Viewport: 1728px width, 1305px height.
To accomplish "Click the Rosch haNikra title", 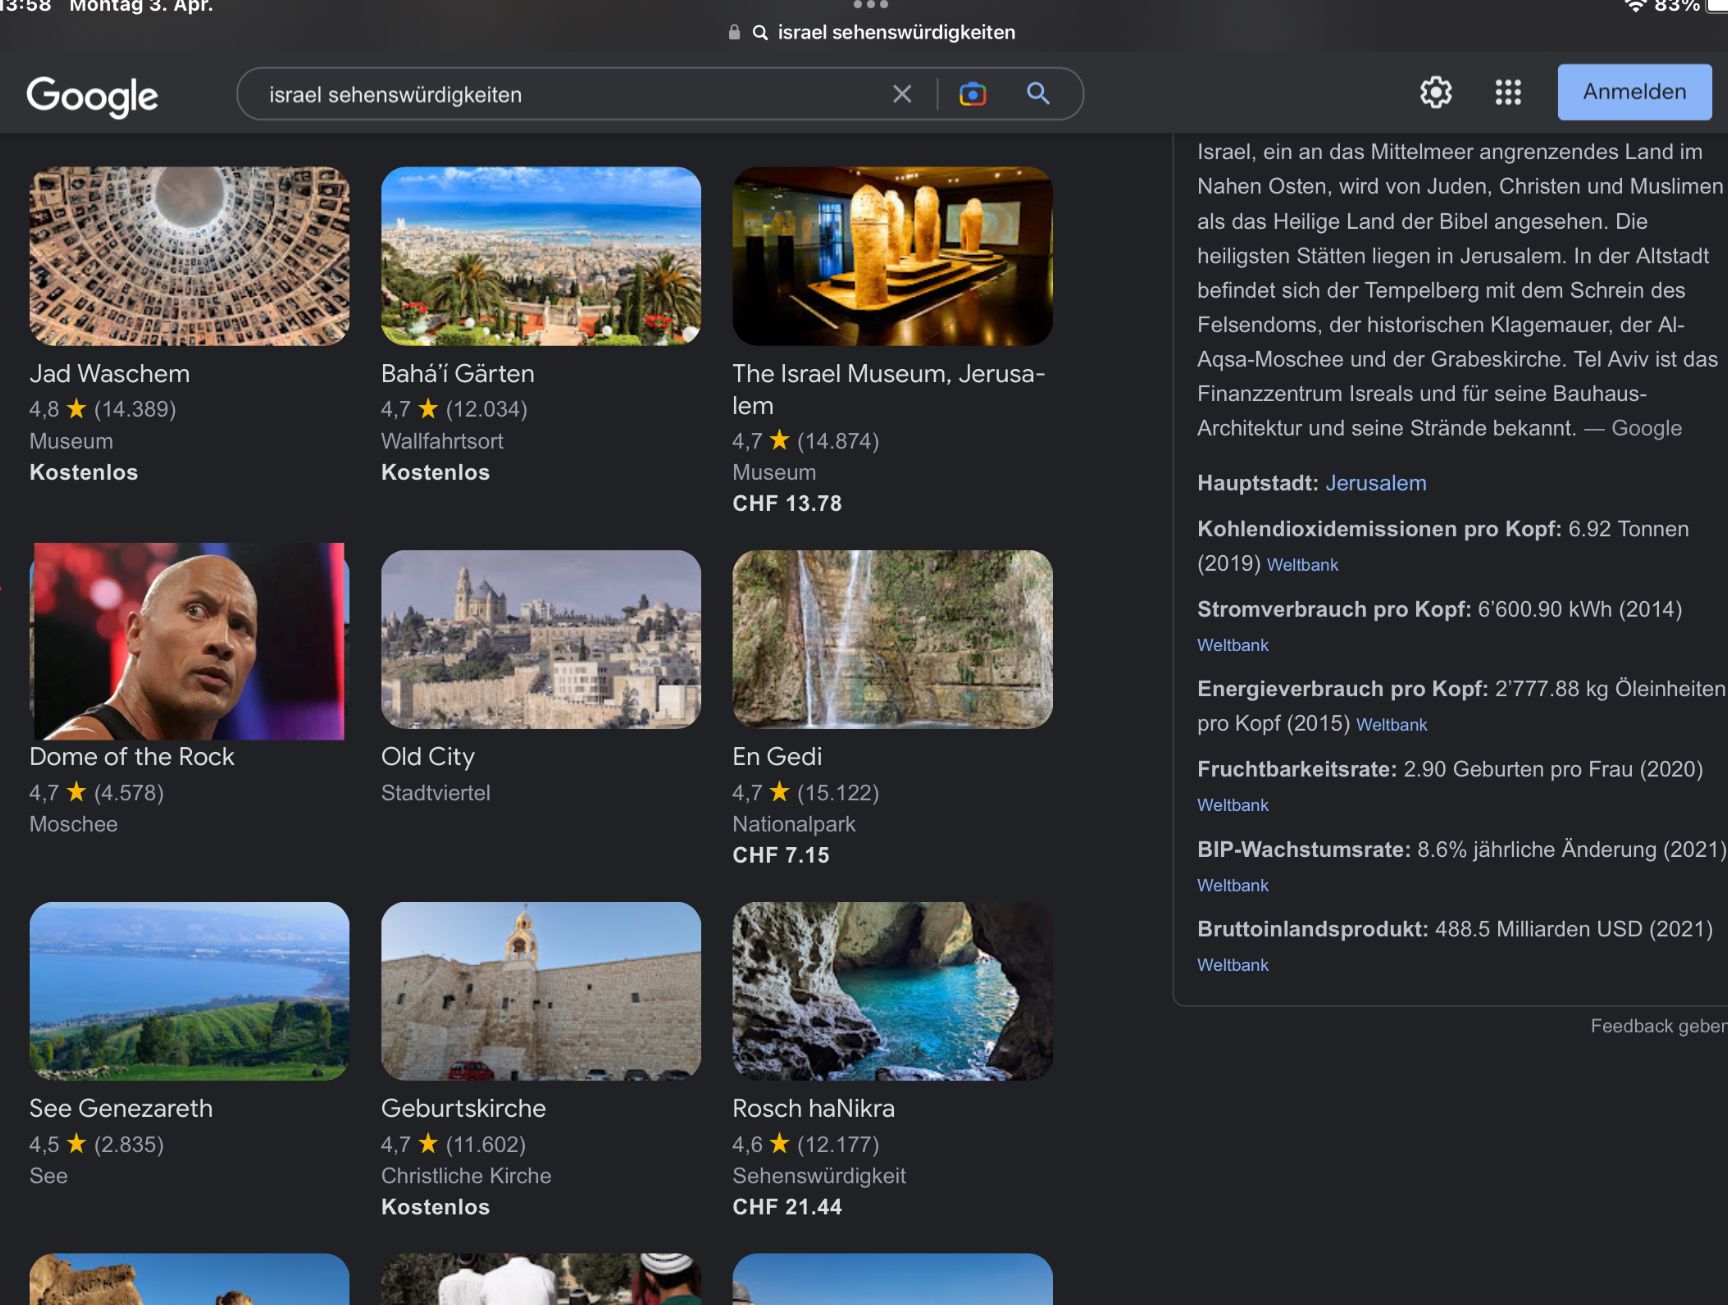I will 813,1109.
